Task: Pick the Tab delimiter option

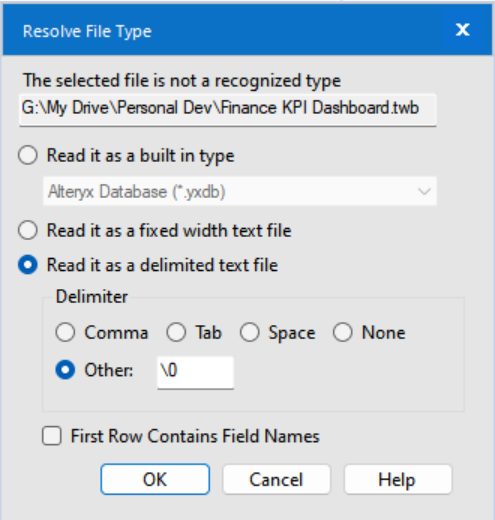Action: (x=176, y=332)
